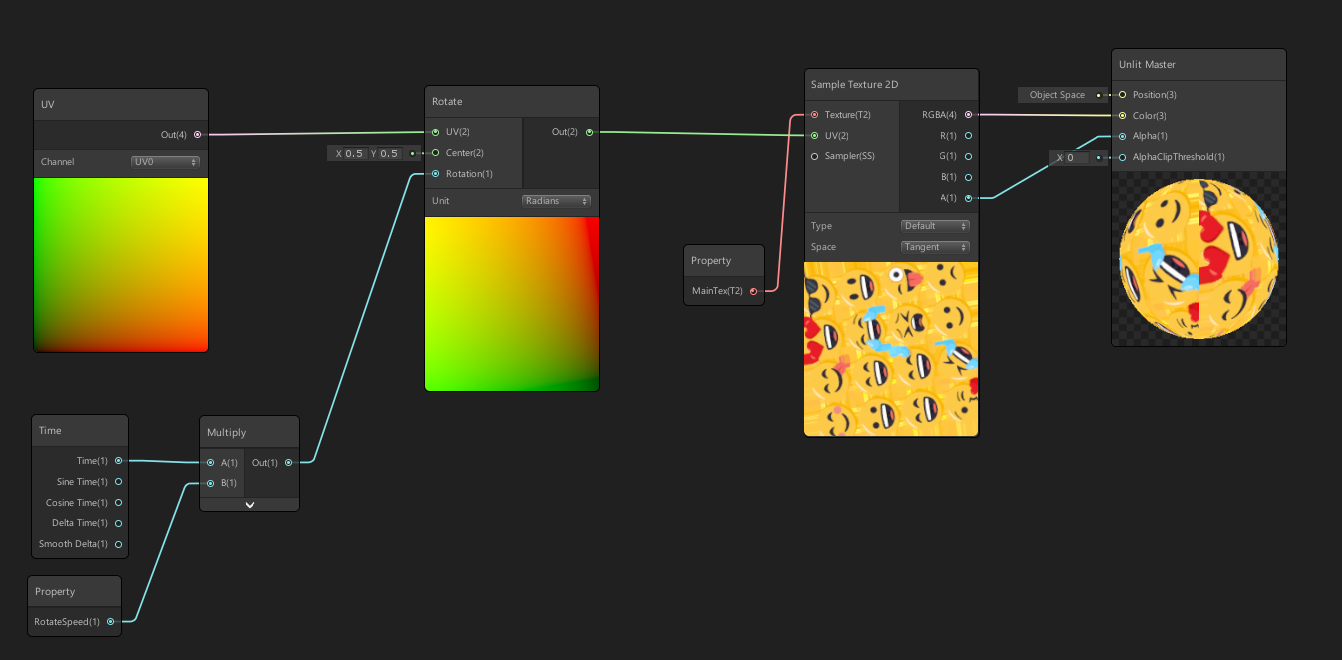This screenshot has width=1342, height=660.
Task: Click the RGBA(4) output port on Sample Texture 2D
Action: (966, 115)
